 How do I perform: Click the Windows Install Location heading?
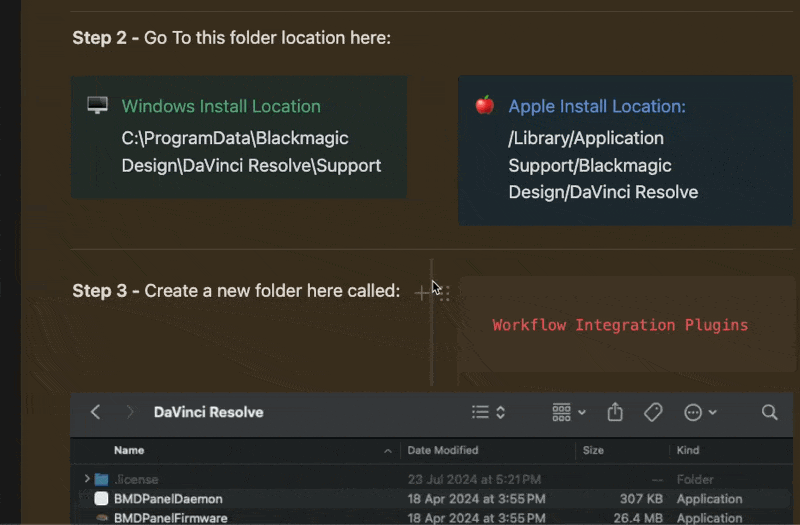[x=221, y=106]
